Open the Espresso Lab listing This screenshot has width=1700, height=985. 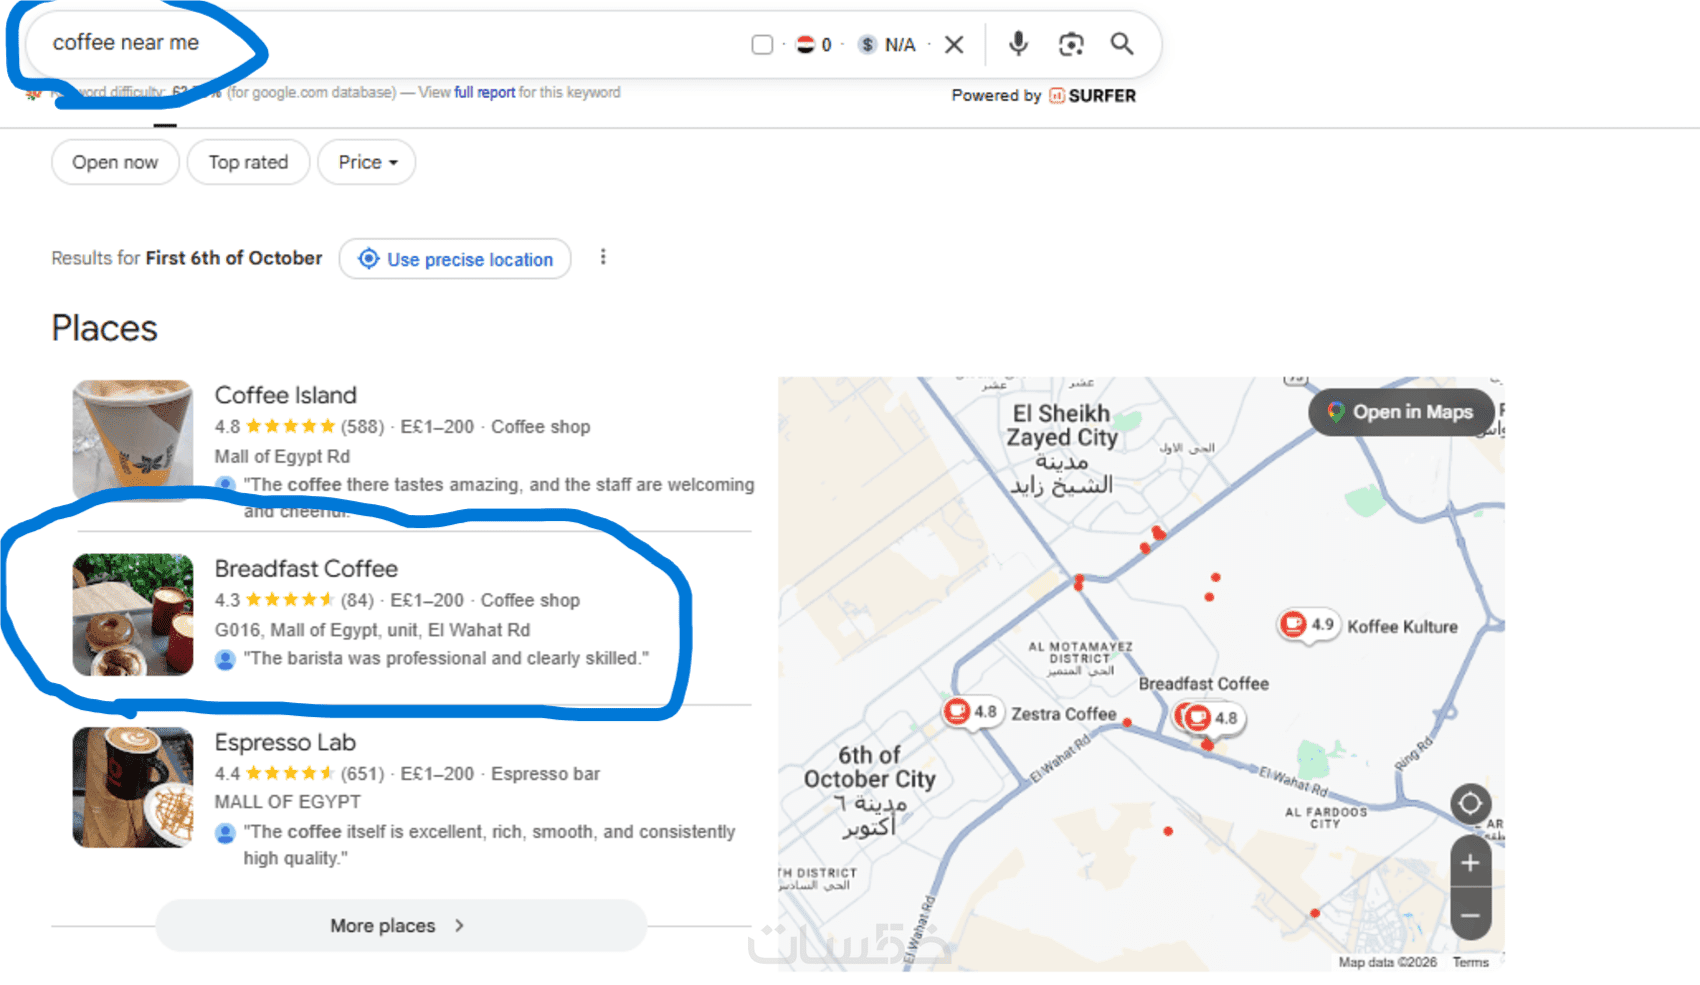click(285, 742)
